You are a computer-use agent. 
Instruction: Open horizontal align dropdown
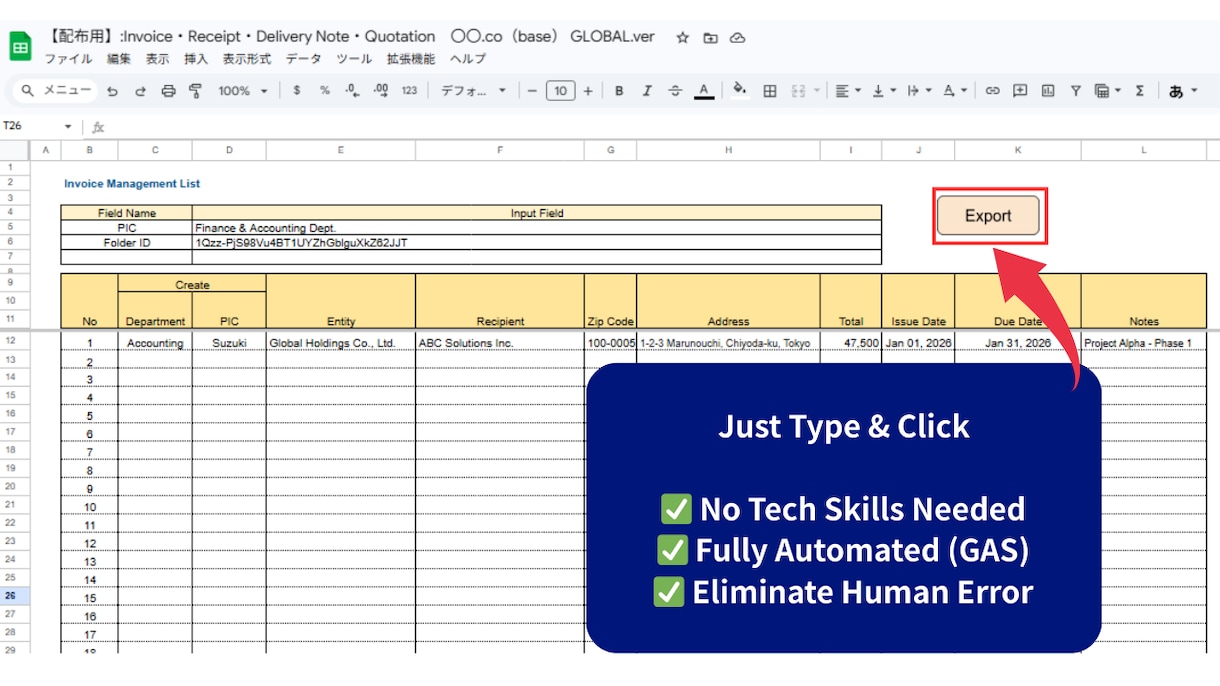coord(848,91)
